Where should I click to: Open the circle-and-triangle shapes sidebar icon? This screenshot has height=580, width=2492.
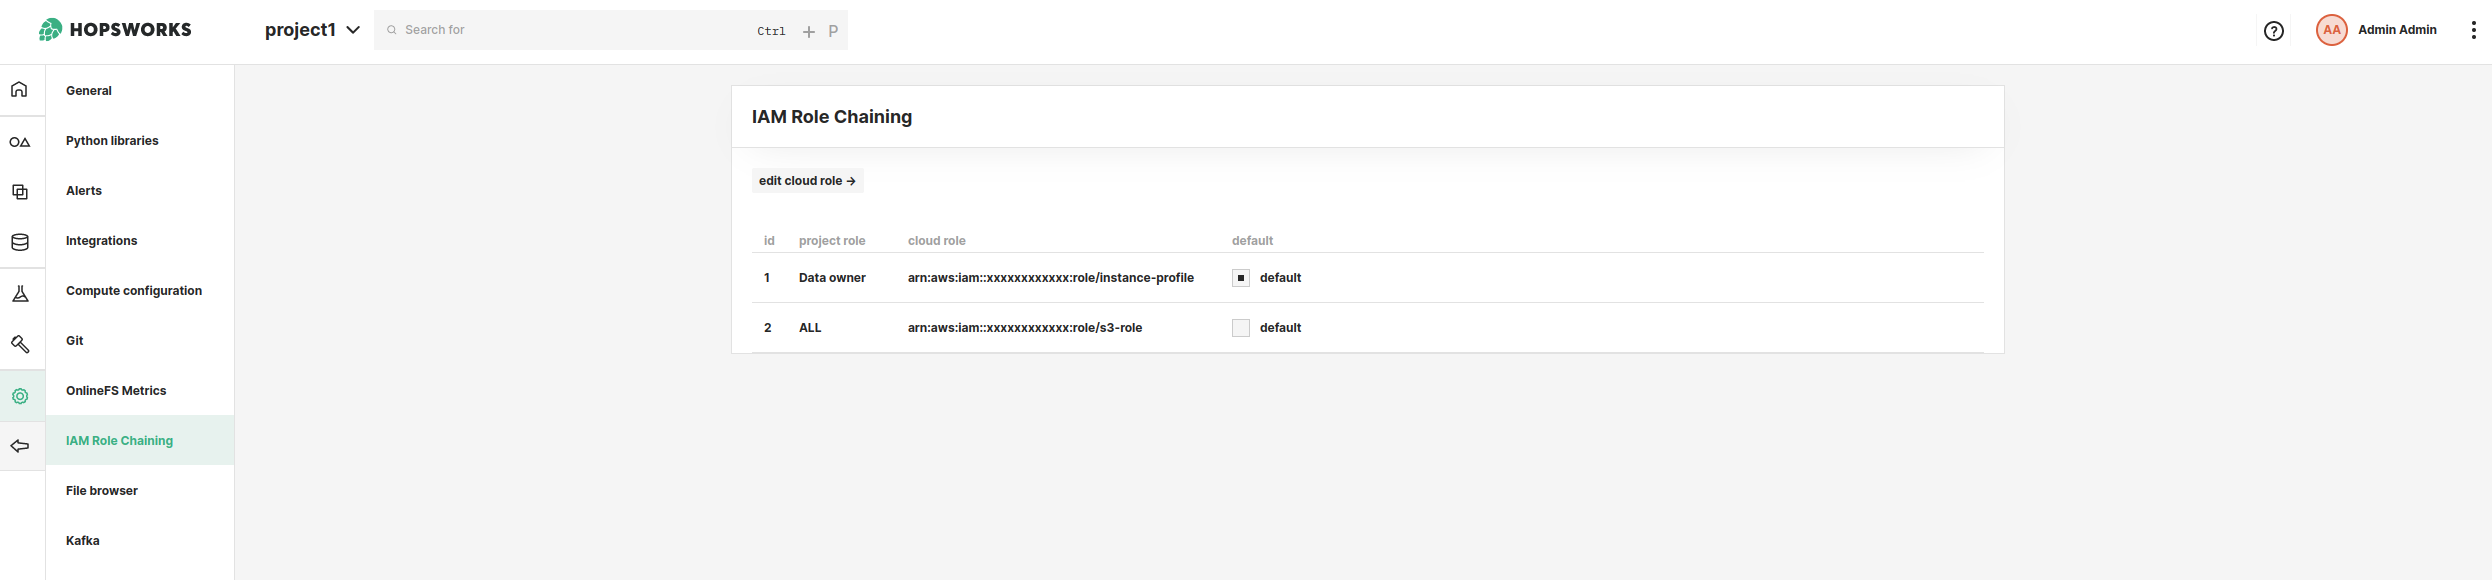19,142
